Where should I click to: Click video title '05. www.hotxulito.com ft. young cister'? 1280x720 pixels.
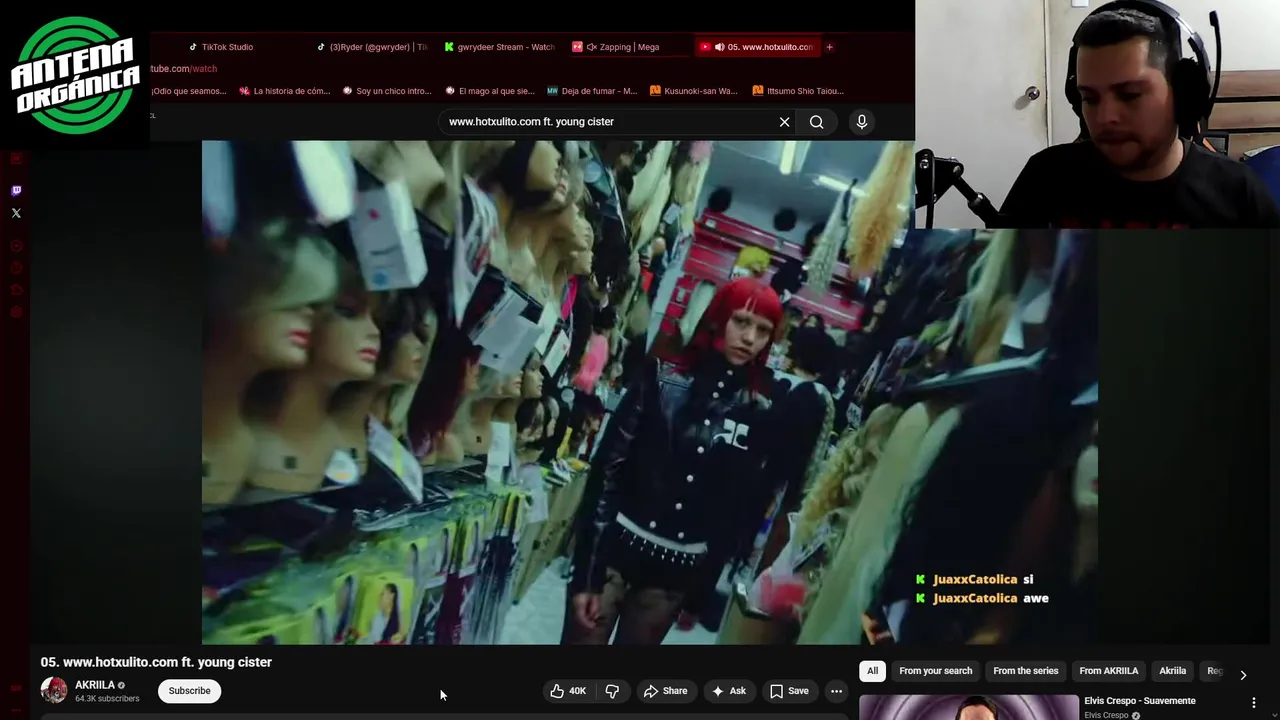coord(156,662)
